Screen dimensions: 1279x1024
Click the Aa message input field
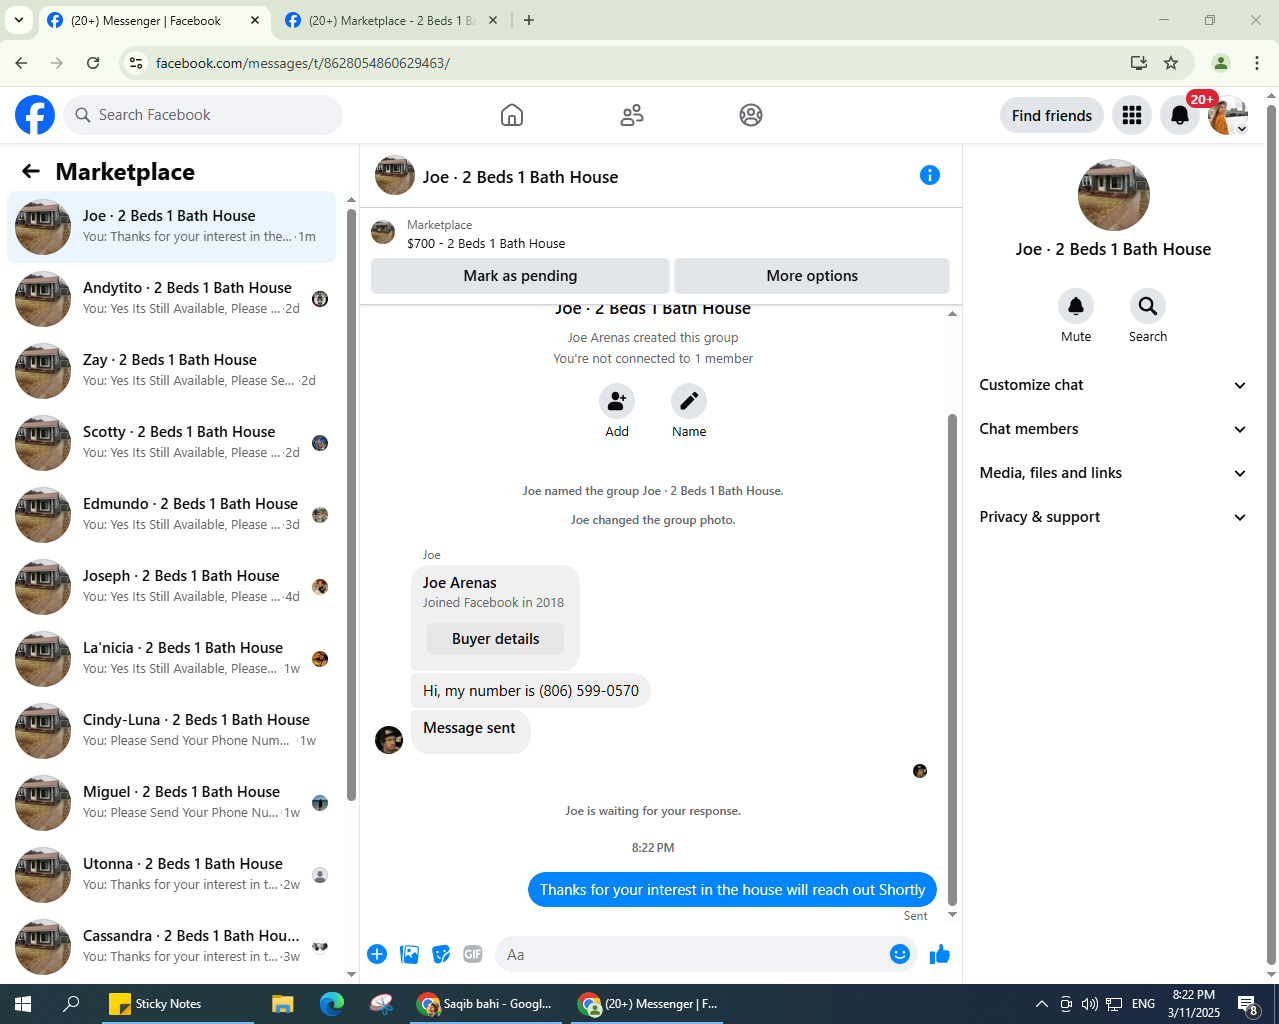pyautogui.click(x=692, y=954)
